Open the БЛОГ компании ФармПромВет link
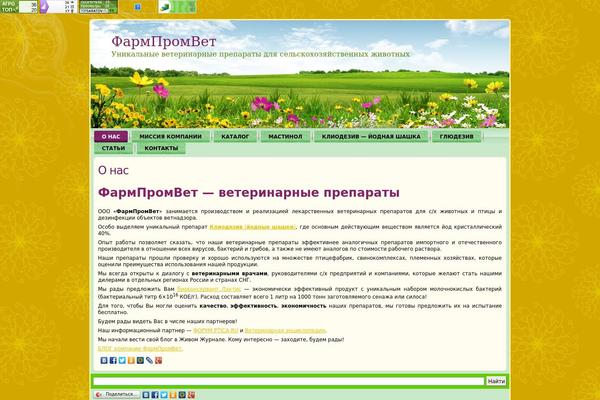 click(140, 349)
